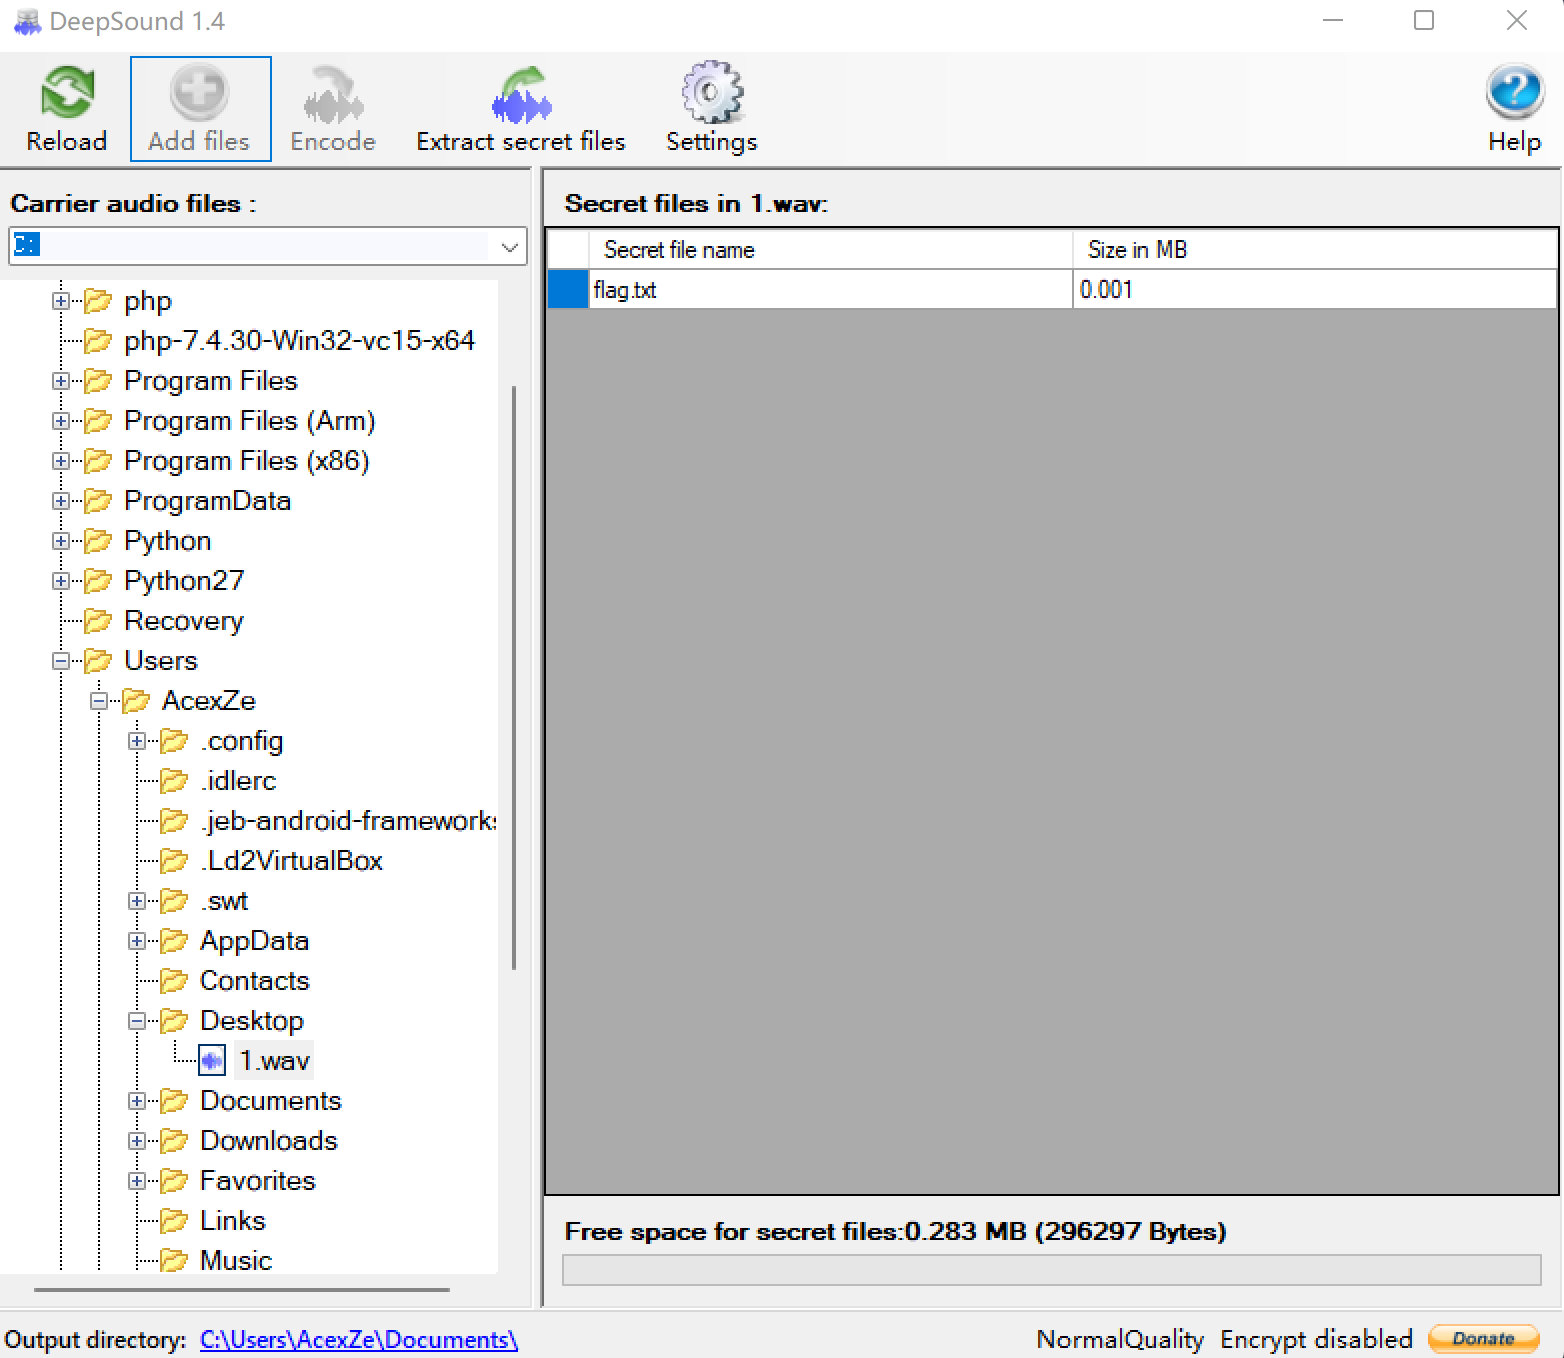
Task: Select the flag.txt secret file
Action: 830,289
